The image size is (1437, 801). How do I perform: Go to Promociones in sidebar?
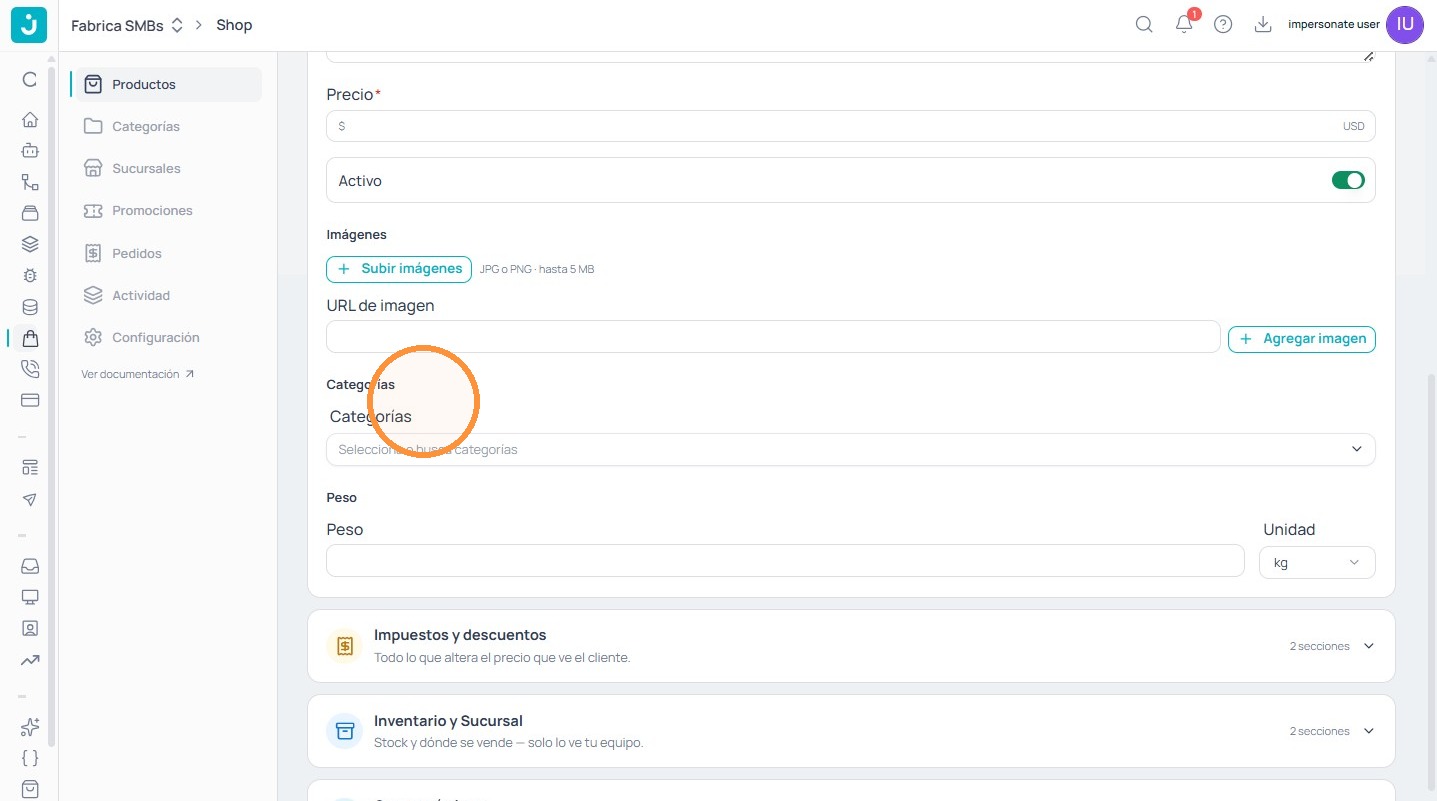152,211
